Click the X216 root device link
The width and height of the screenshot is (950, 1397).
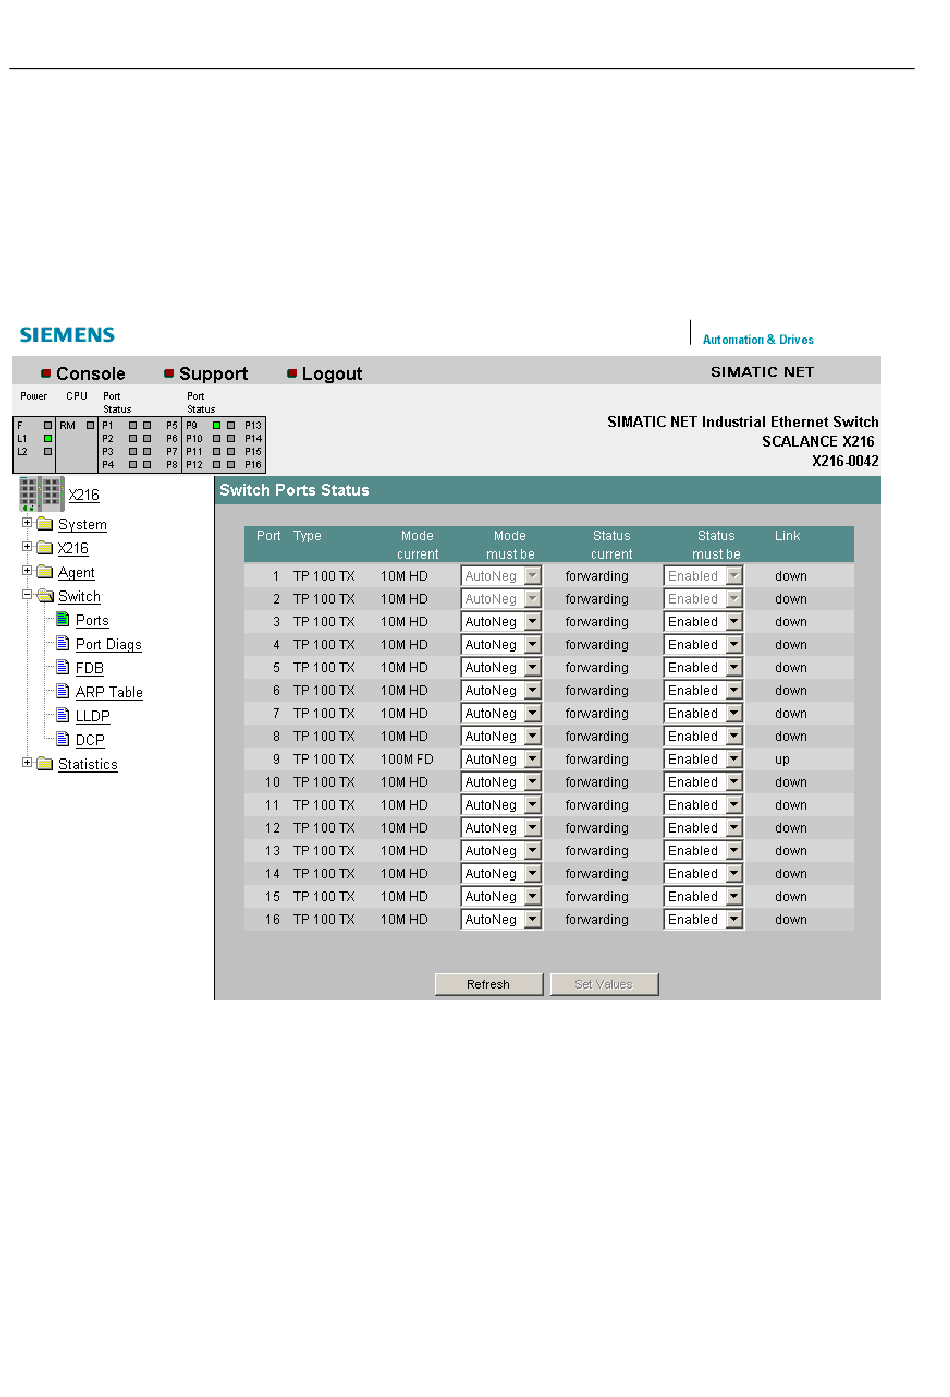click(84, 495)
